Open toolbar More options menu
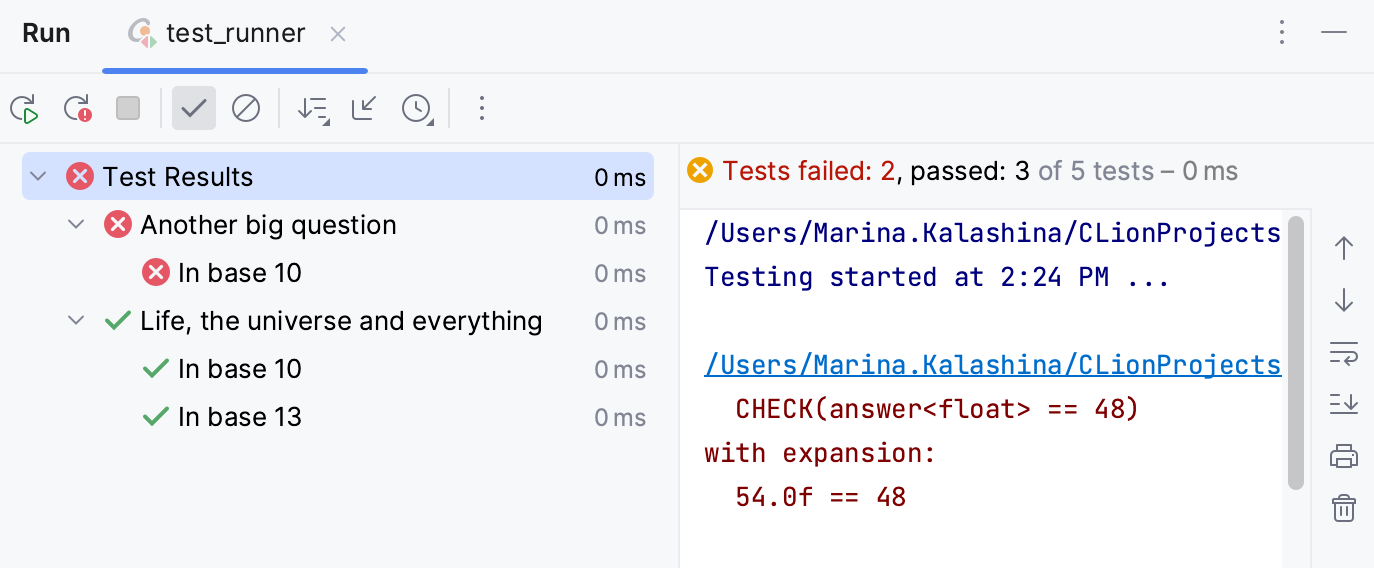This screenshot has width=1374, height=568. (x=482, y=108)
